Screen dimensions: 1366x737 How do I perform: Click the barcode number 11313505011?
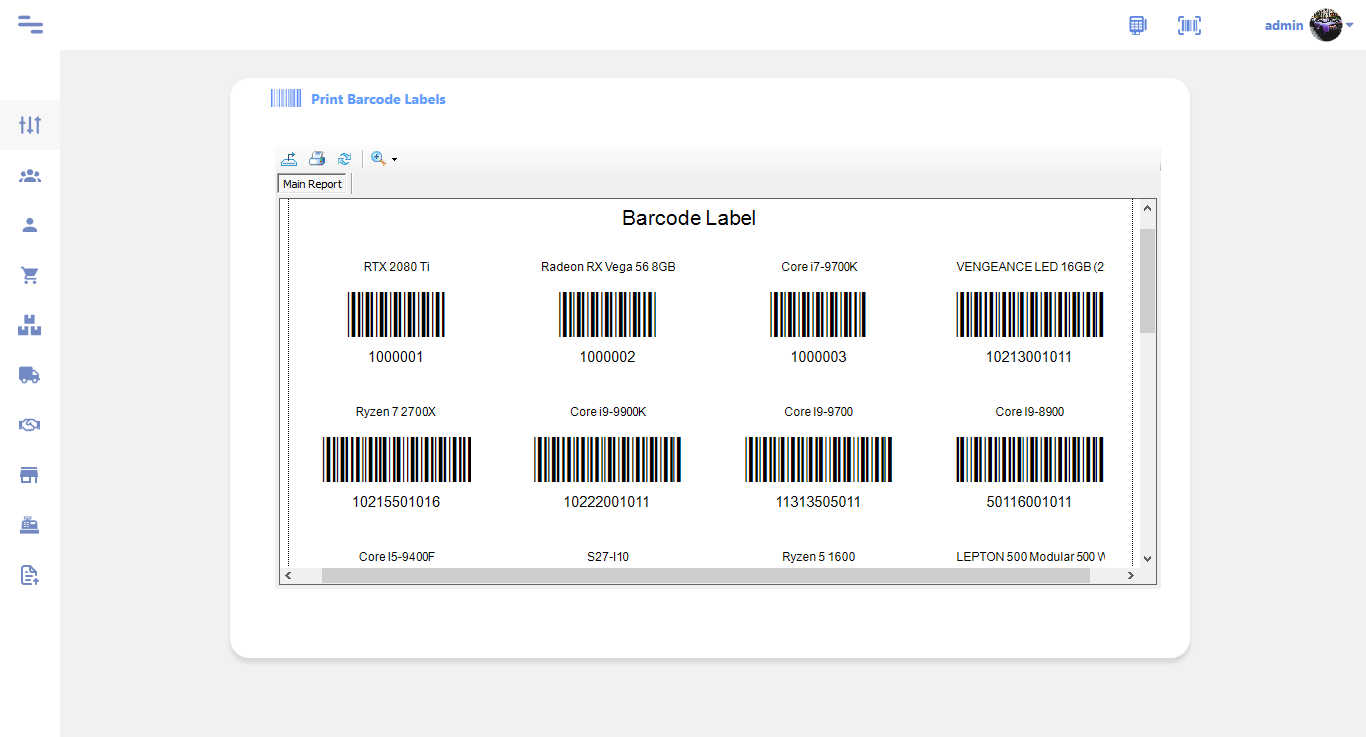click(818, 502)
